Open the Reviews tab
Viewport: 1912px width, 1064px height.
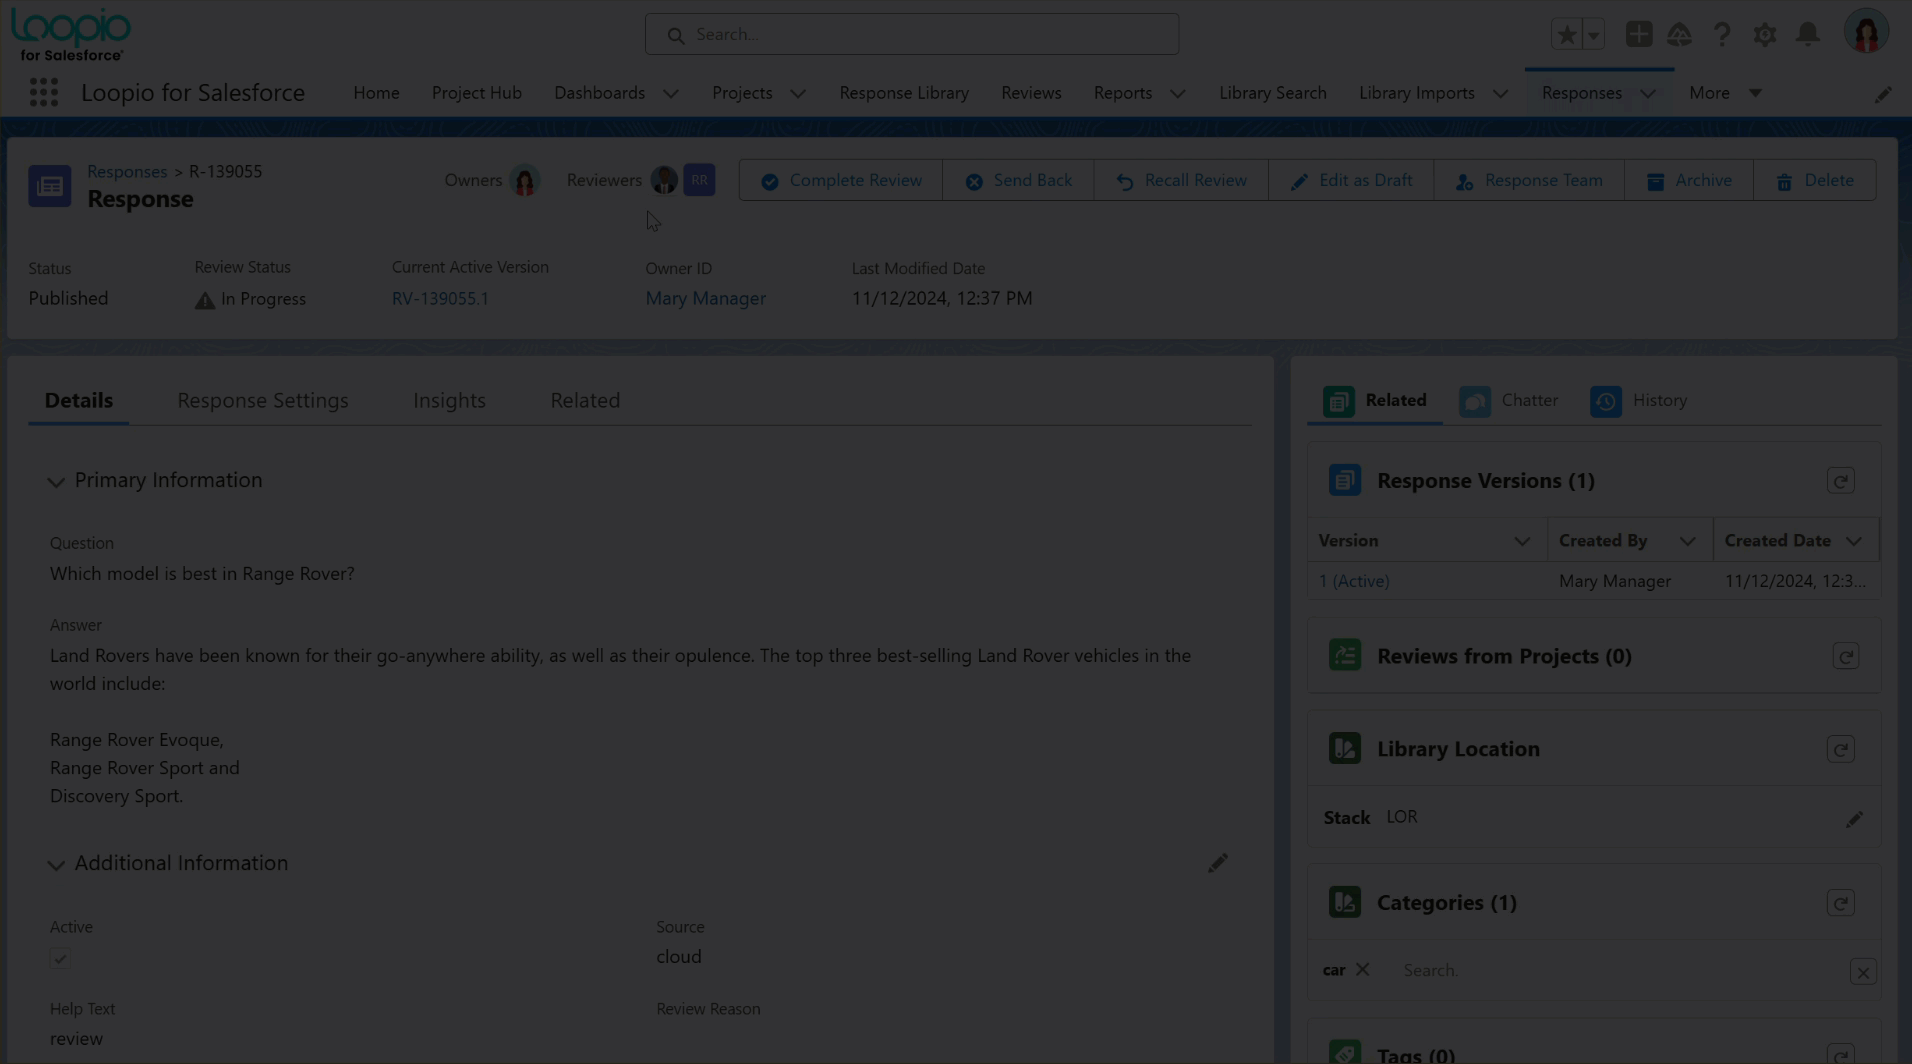click(x=1031, y=93)
